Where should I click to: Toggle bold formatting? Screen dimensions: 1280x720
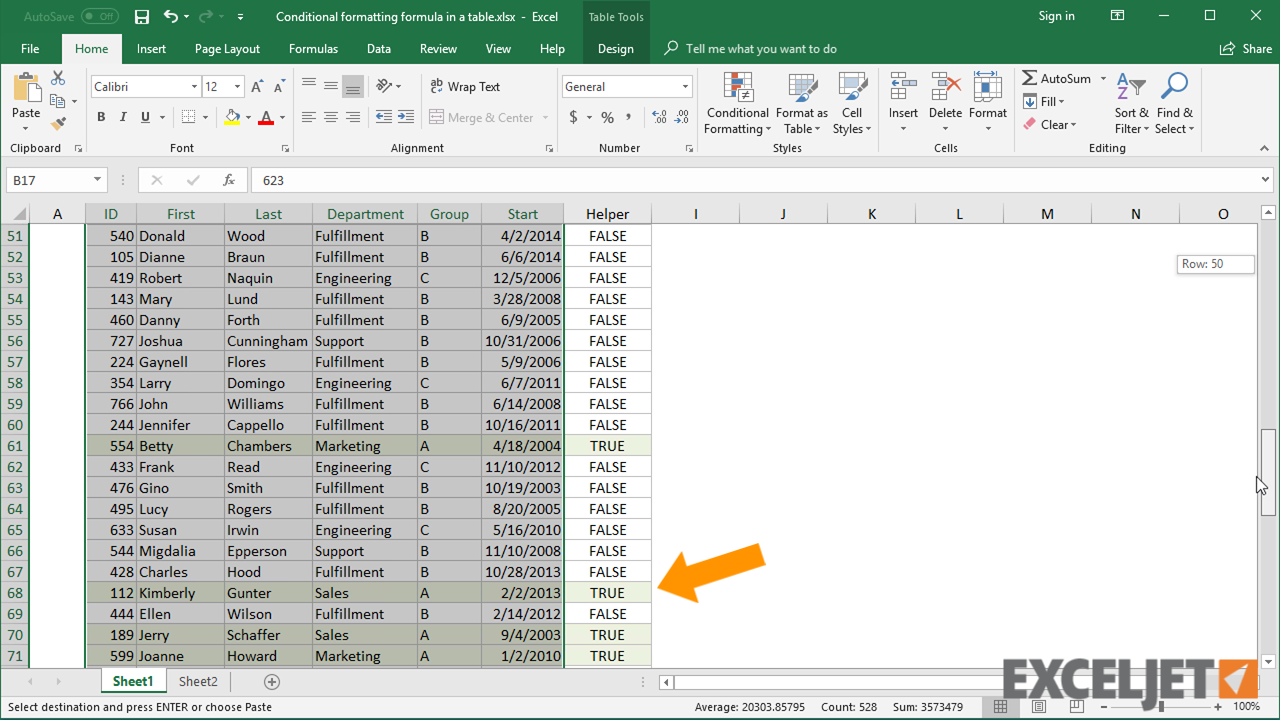(100, 117)
